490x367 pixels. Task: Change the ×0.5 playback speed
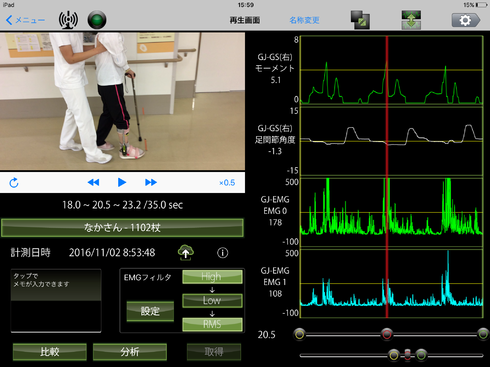(x=227, y=183)
